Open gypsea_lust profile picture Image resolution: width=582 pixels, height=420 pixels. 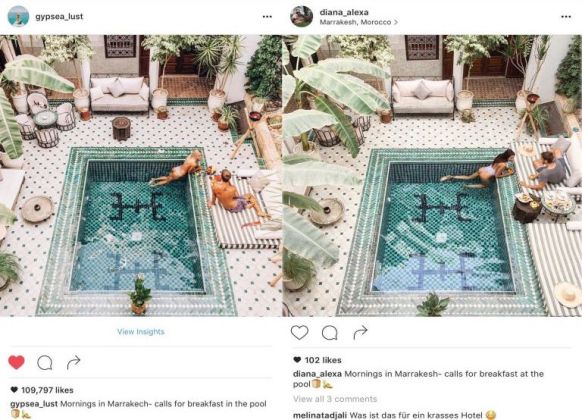18,16
